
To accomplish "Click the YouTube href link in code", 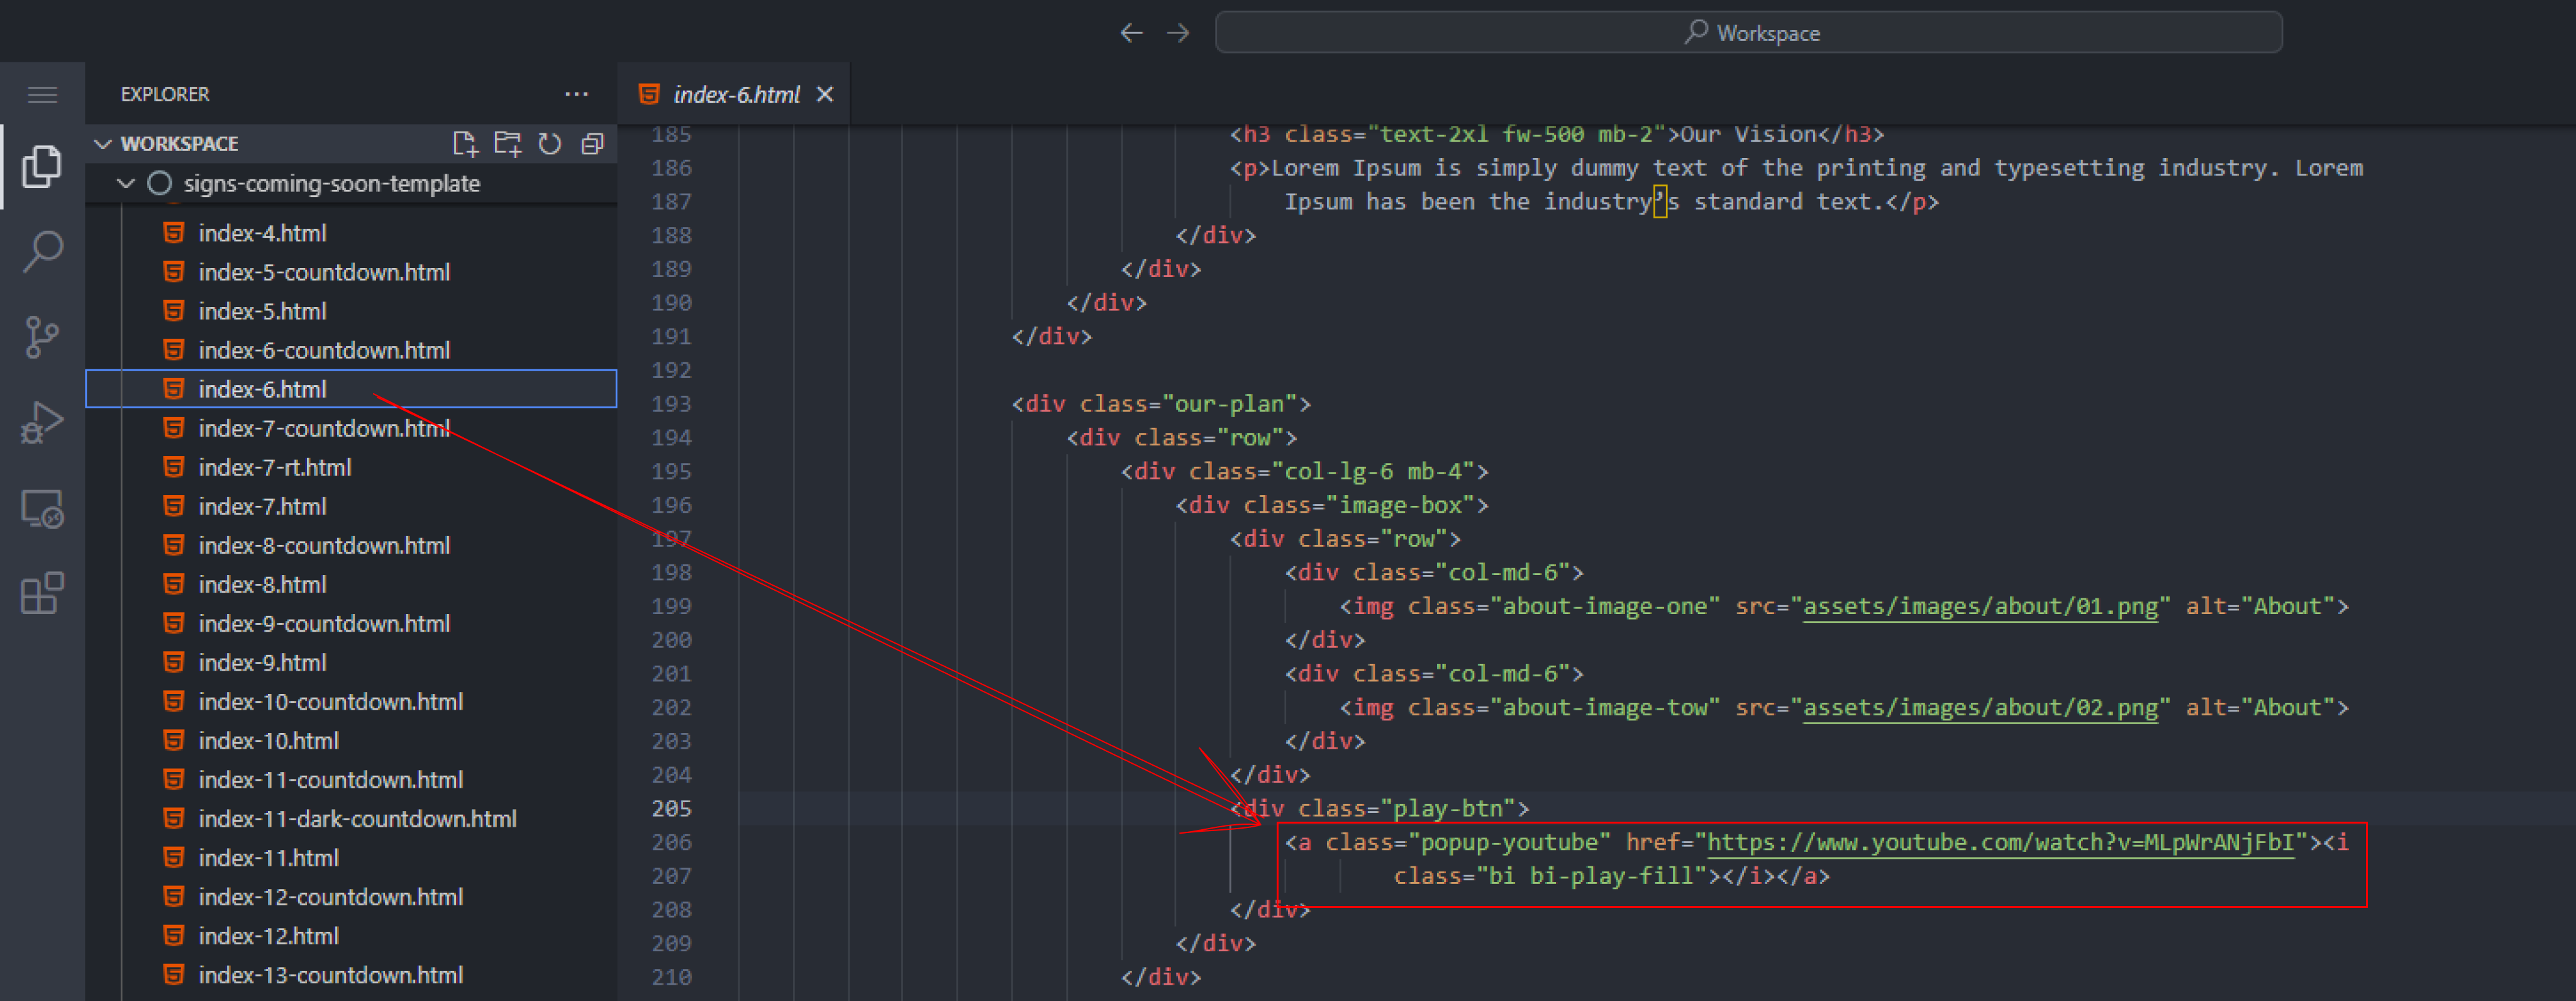I will [2000, 843].
